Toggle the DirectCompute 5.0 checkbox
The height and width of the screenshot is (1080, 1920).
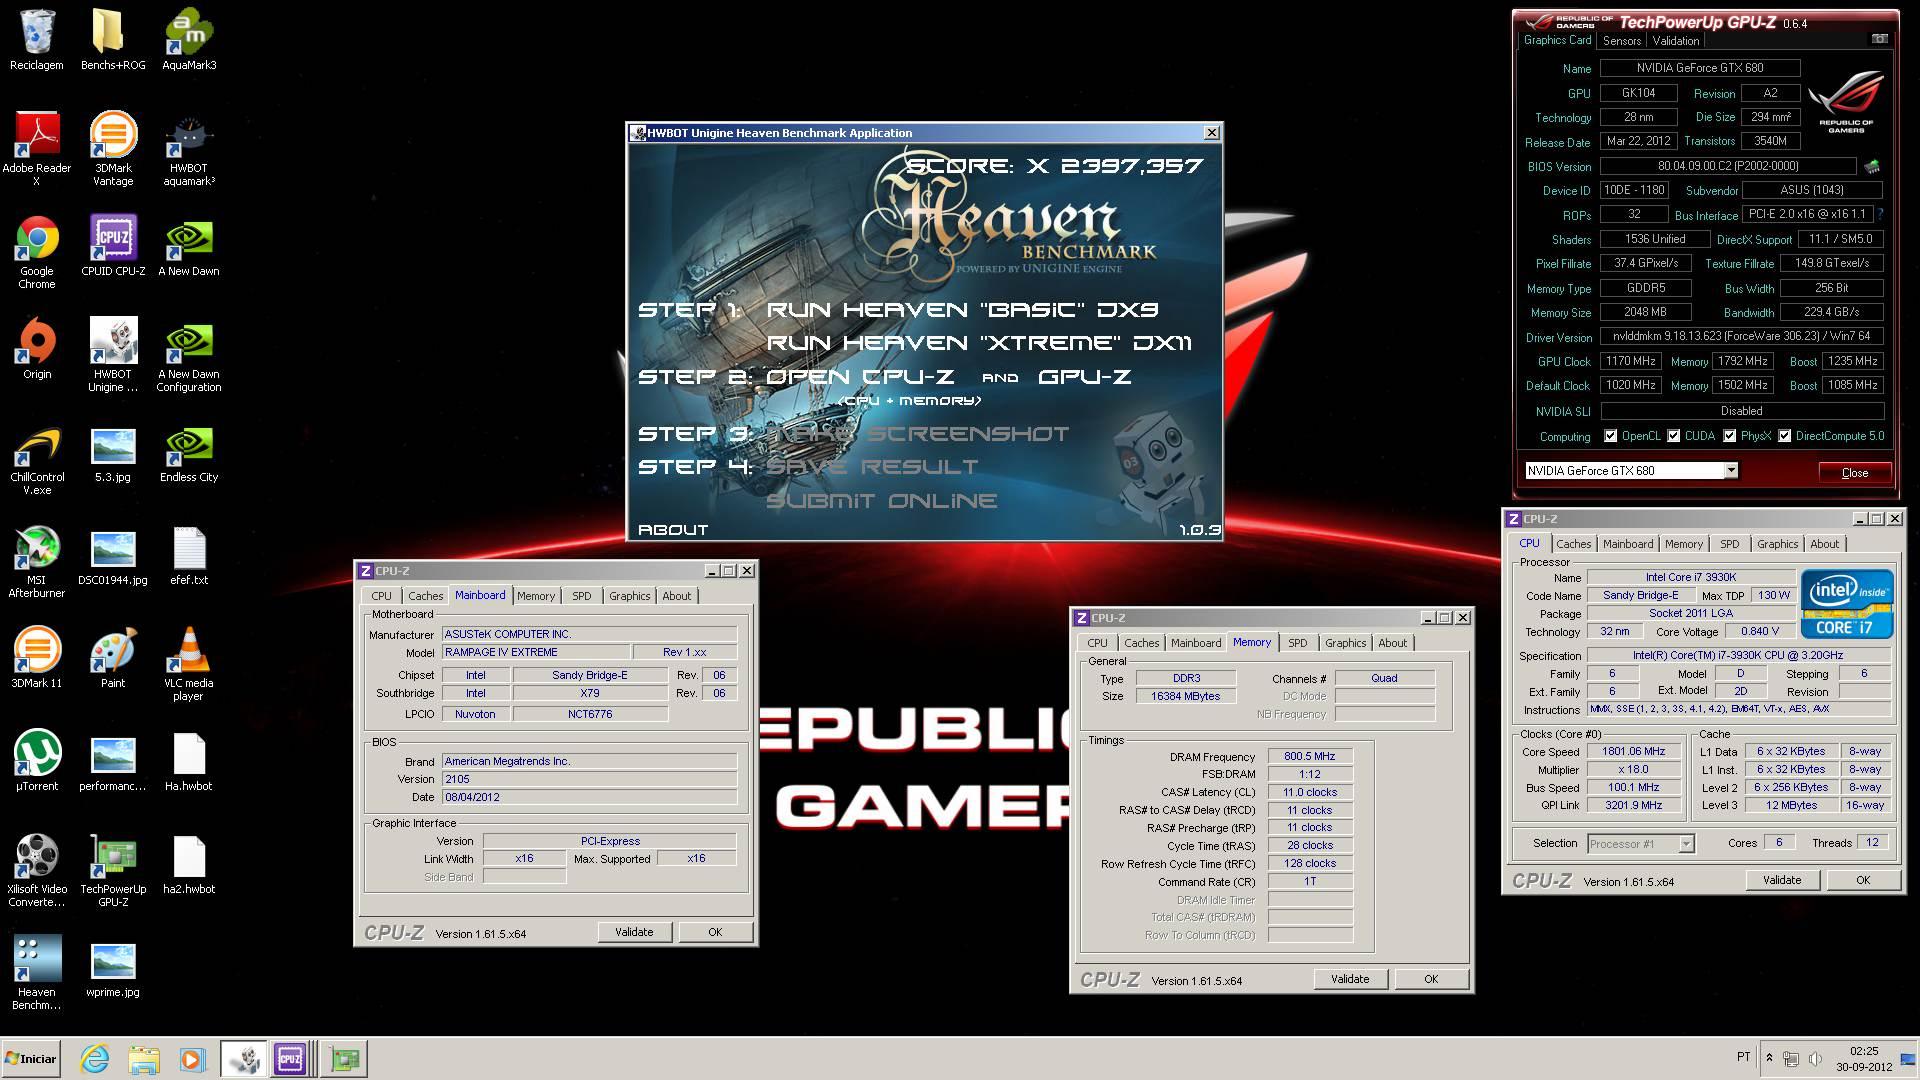click(x=1784, y=436)
